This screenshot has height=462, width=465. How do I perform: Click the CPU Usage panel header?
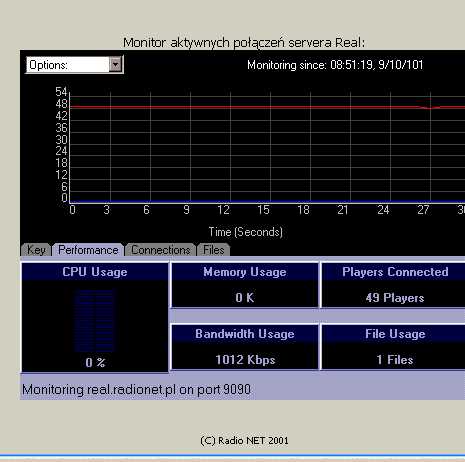(x=95, y=272)
